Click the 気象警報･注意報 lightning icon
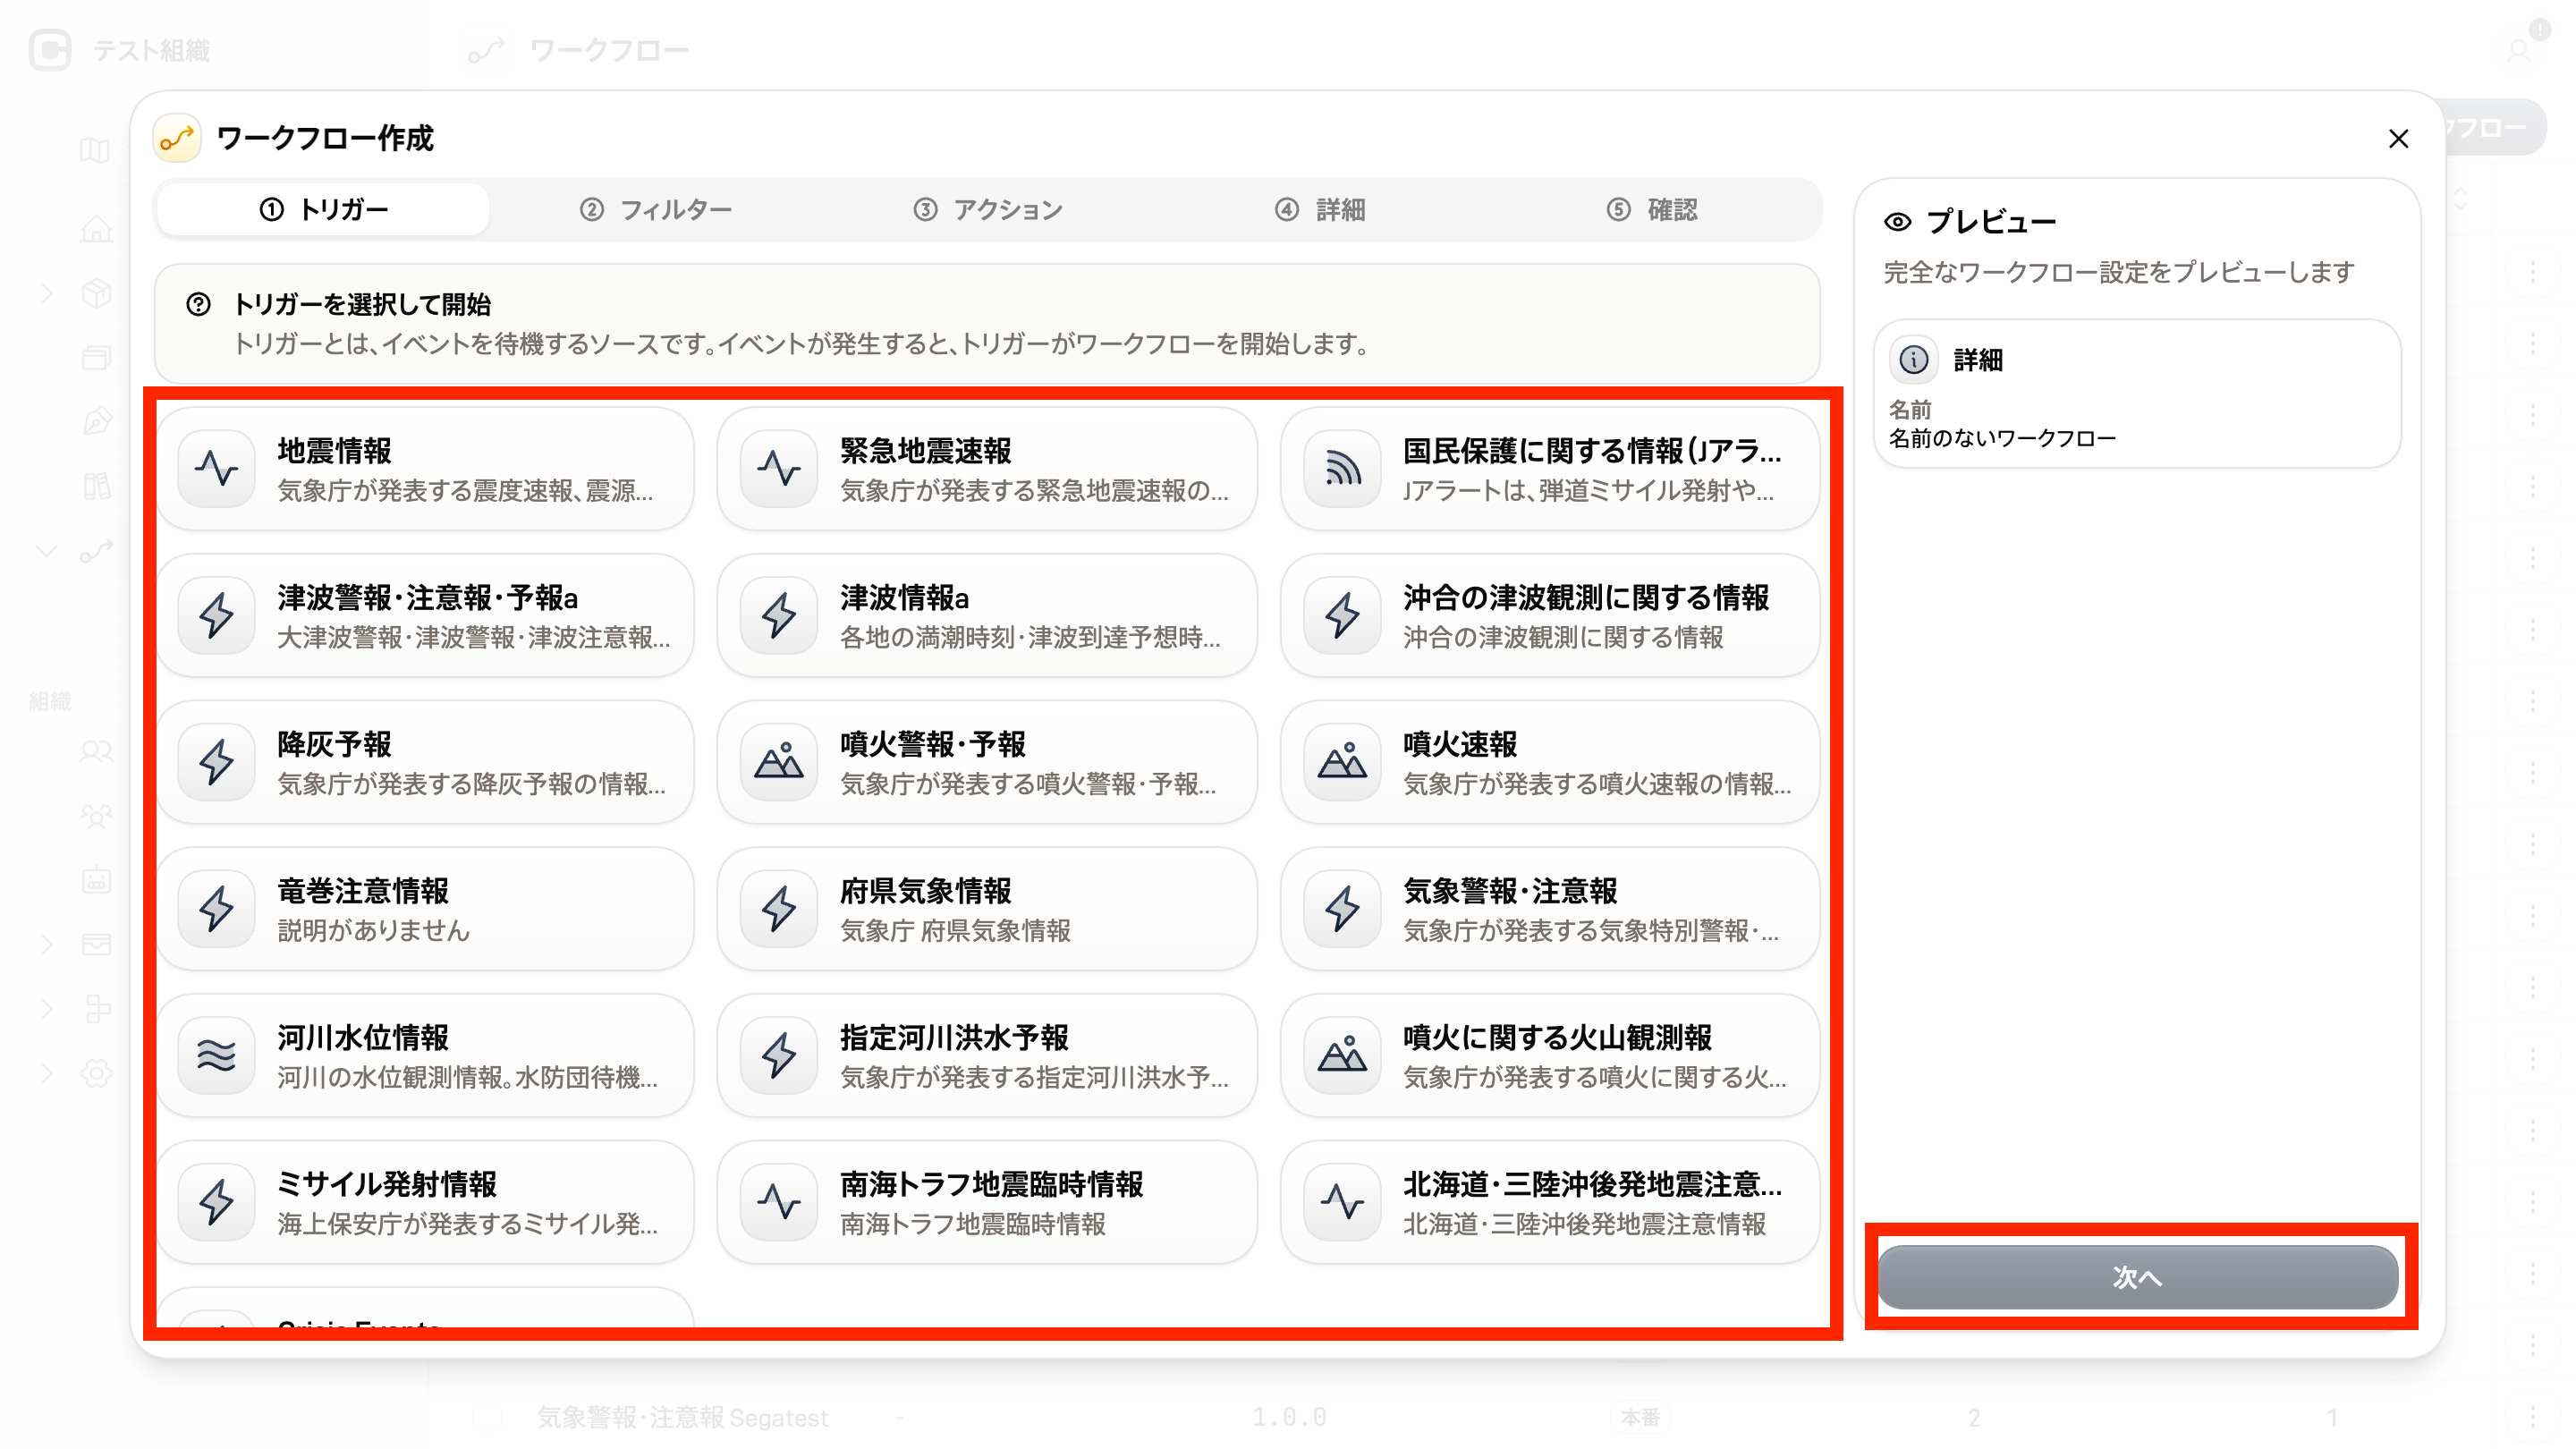Viewport: 2576px width, 1449px height. coord(1342,909)
